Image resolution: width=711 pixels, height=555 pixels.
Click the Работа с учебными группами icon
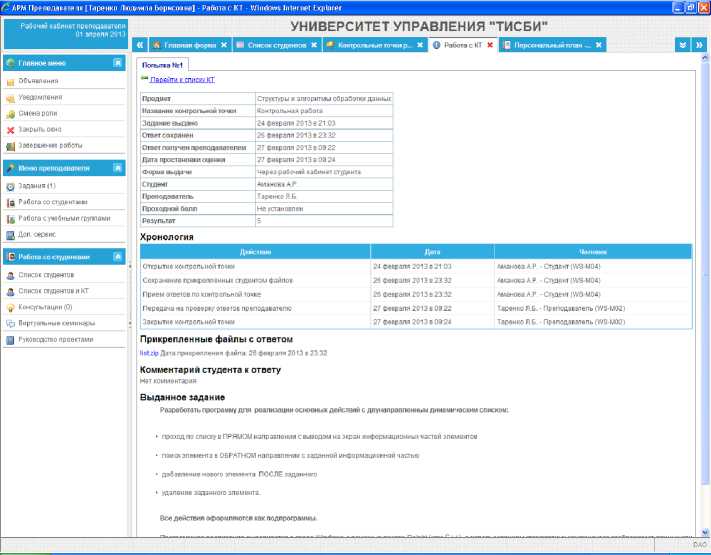(x=10, y=219)
